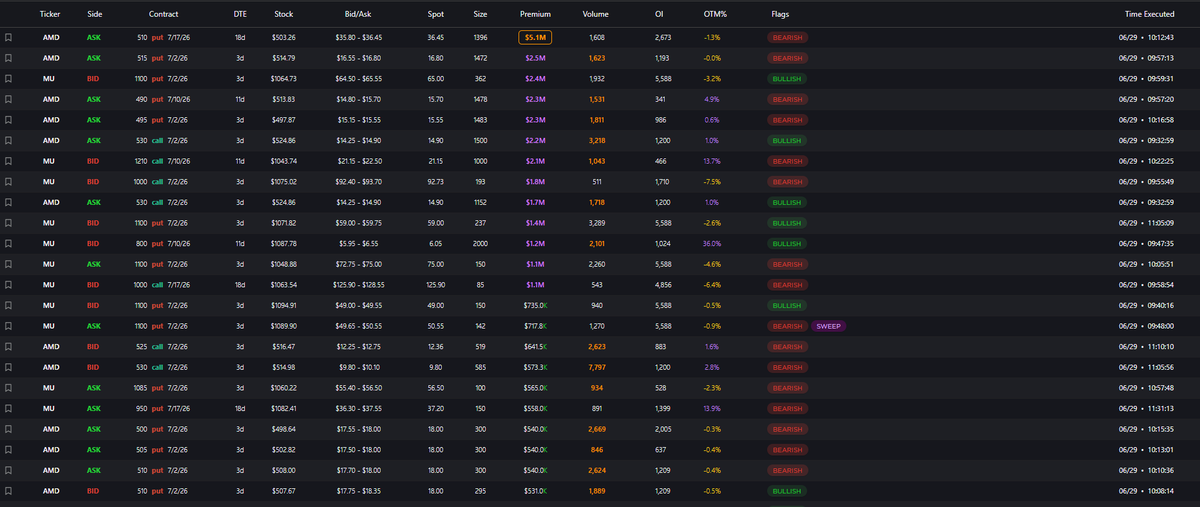Click the Bid/Ask column header

[x=360, y=14]
